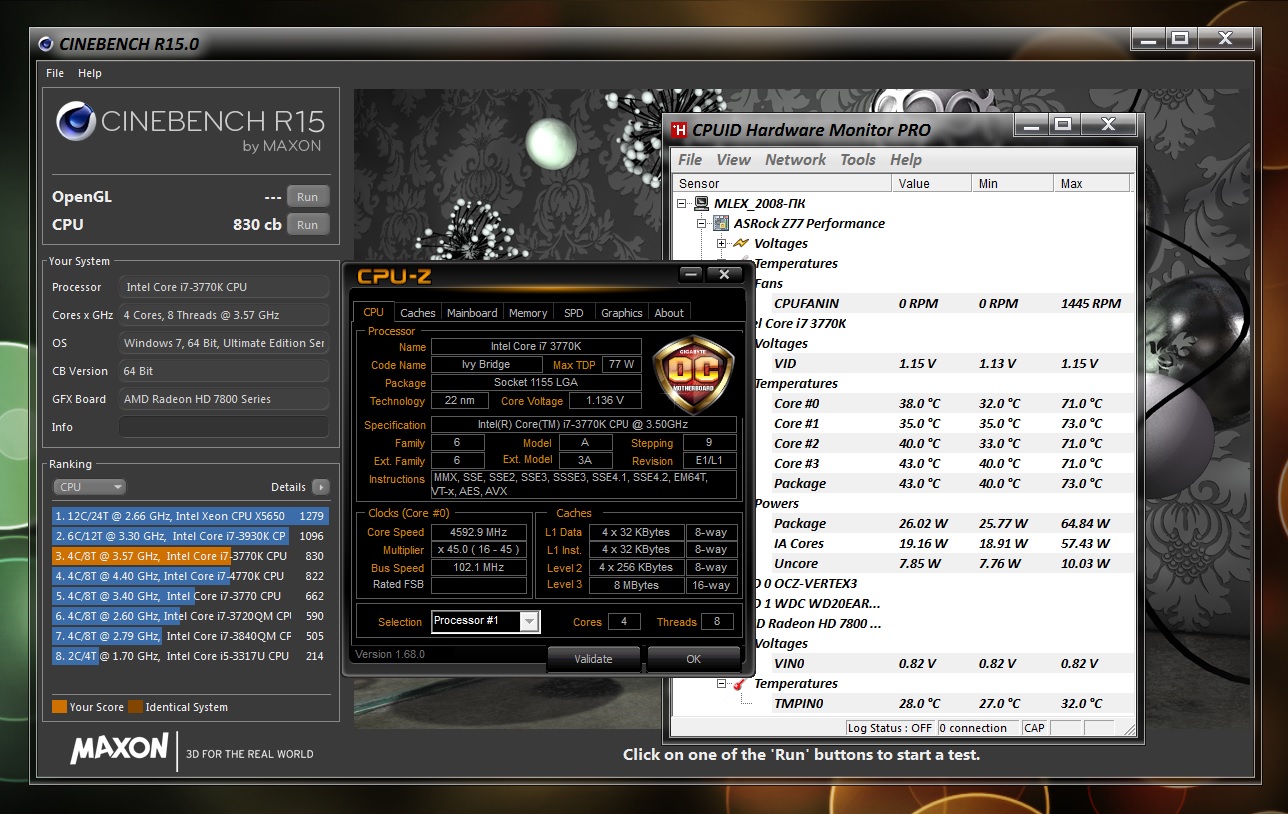Click the OK button in CPU-Z

click(694, 659)
